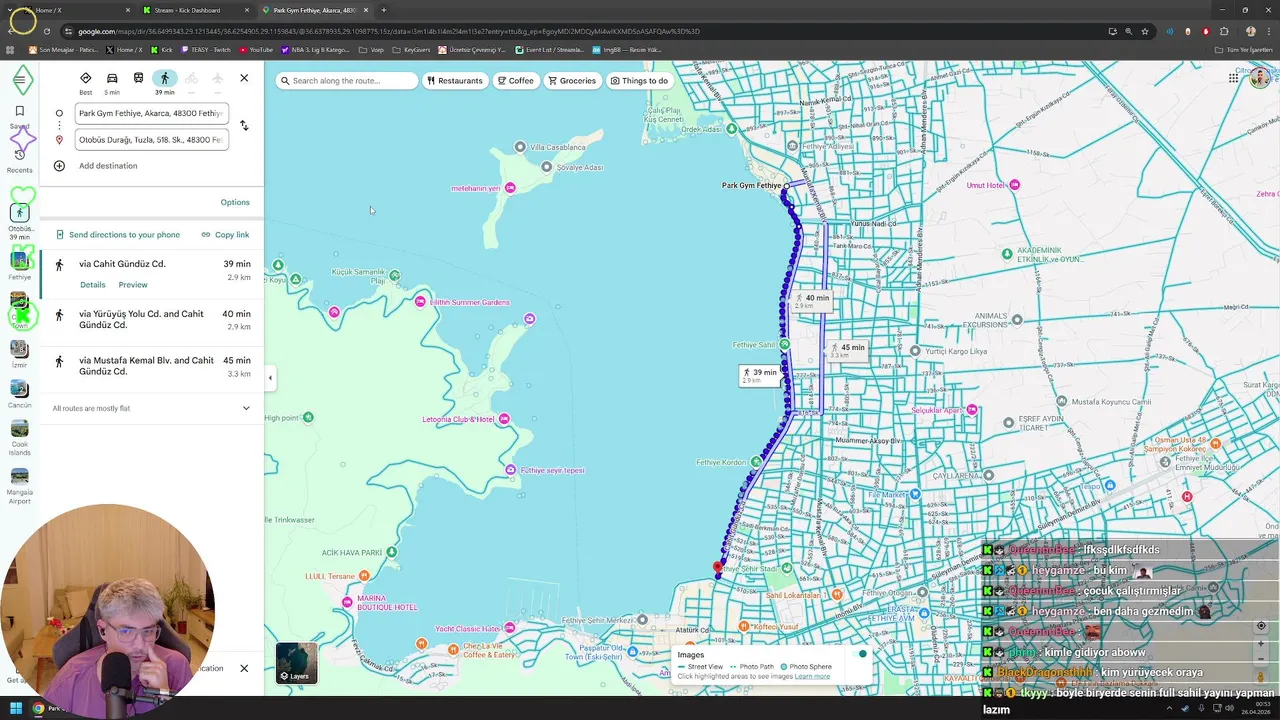
Task: Send directions to your phone
Action: tap(118, 235)
